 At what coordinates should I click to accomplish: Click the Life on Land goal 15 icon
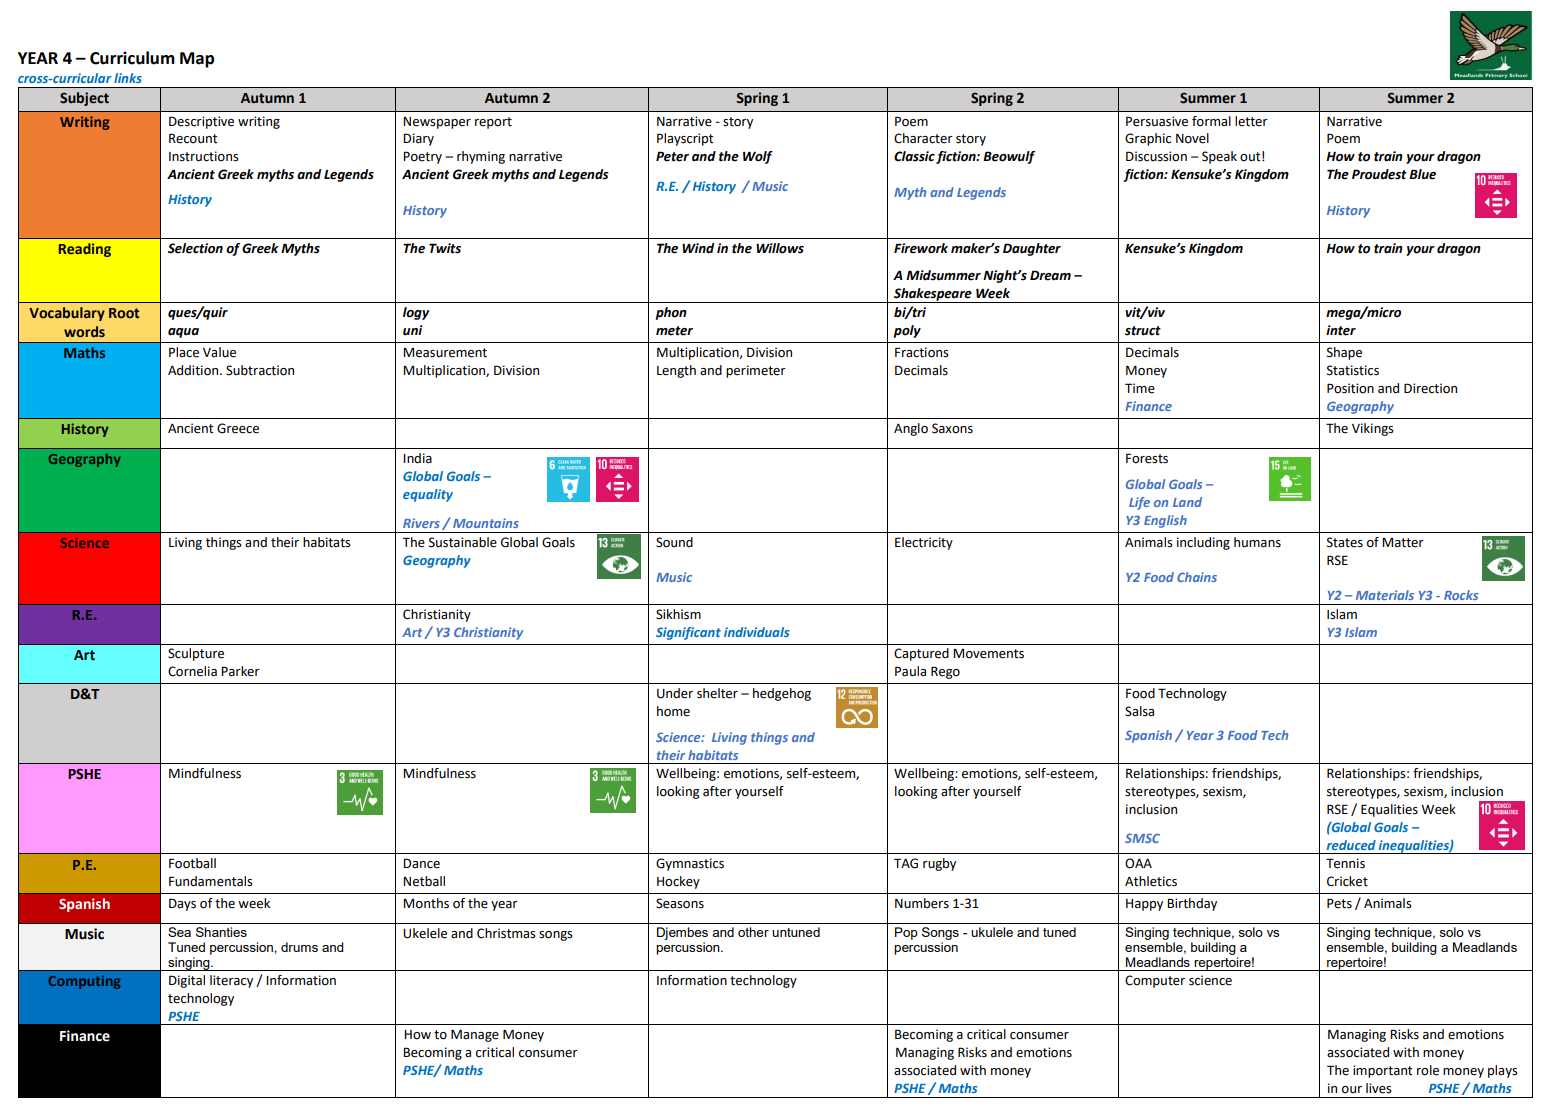click(1289, 478)
